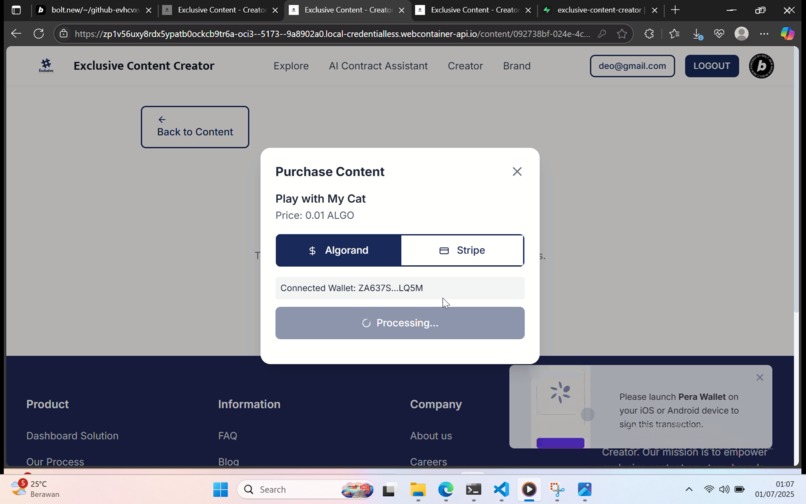Image resolution: width=806 pixels, height=504 pixels.
Task: Click the browser back arrow
Action: (16, 34)
